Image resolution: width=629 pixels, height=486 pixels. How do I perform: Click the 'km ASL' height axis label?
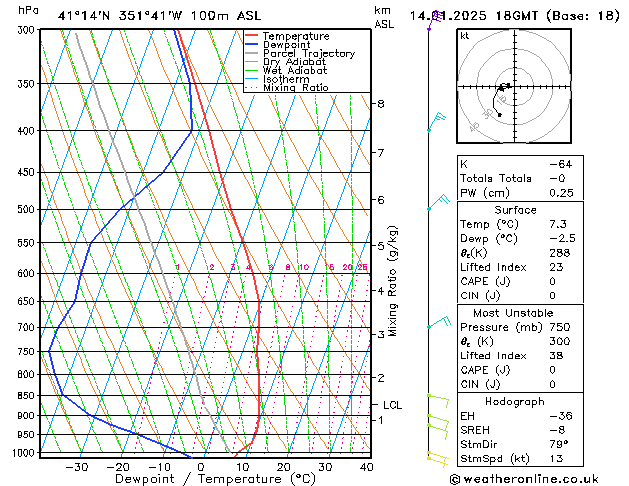(384, 17)
